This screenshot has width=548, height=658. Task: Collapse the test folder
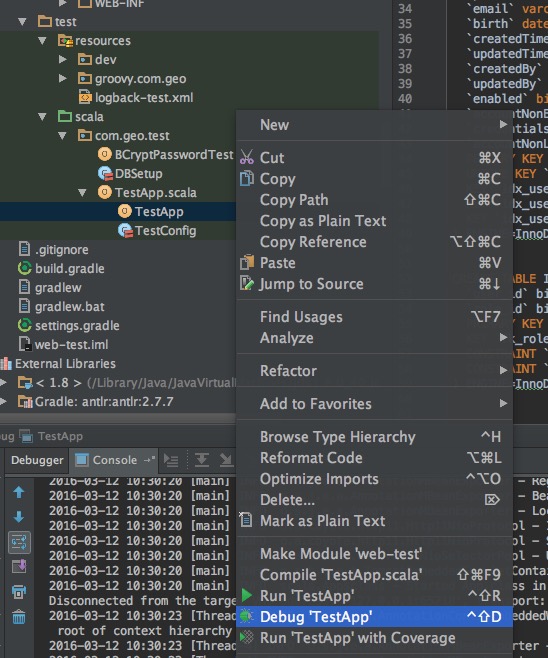click(x=22, y=21)
